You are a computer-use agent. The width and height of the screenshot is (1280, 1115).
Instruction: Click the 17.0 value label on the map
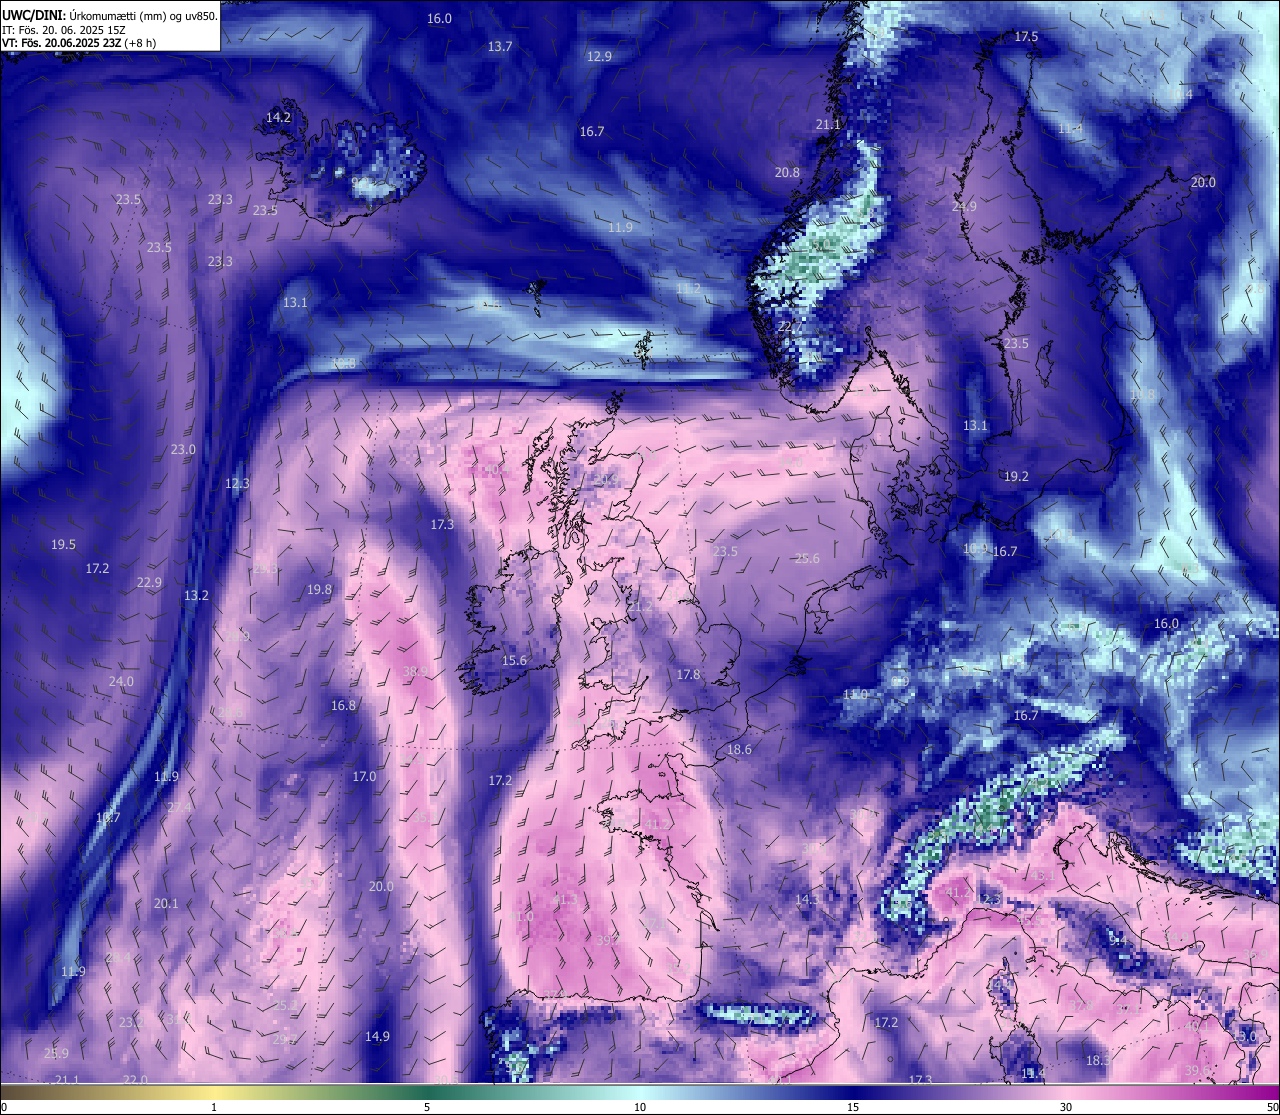point(364,777)
